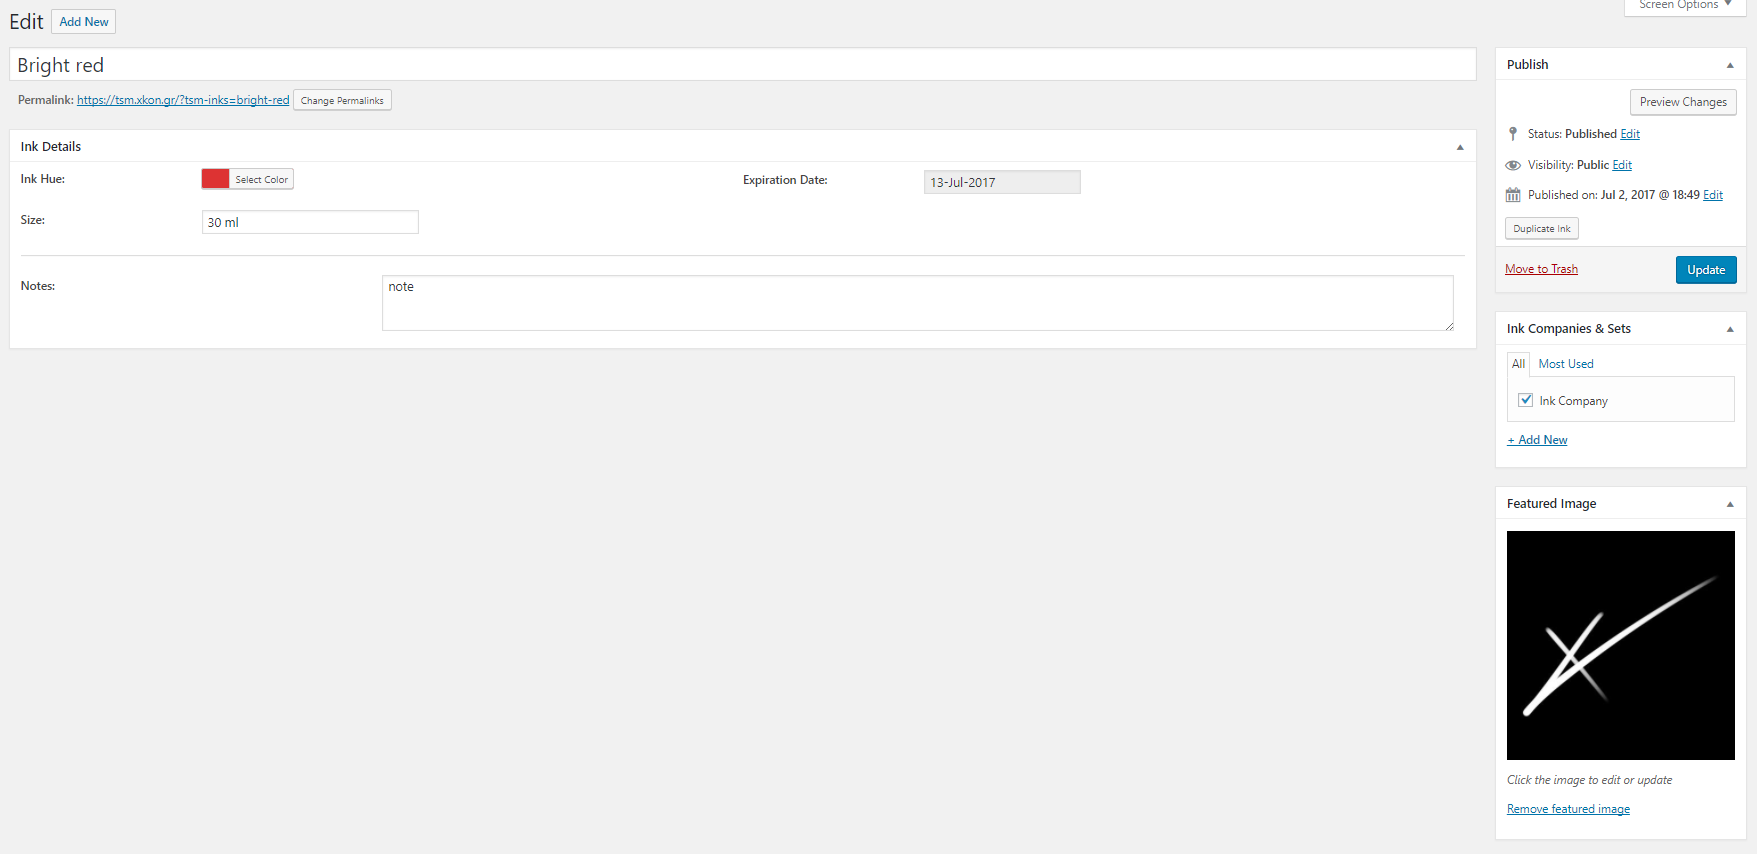Click the Preview Changes button
This screenshot has height=854, width=1757.
point(1683,102)
